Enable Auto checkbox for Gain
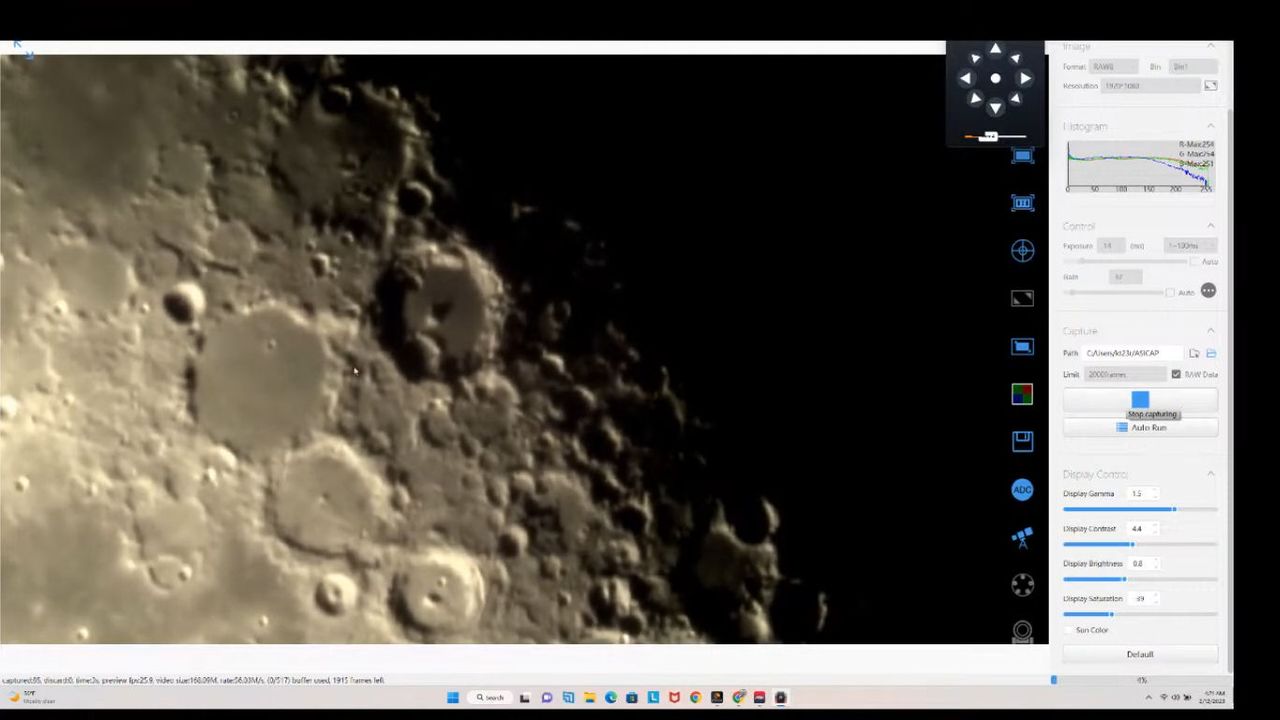The image size is (1280, 720). 1171,292
